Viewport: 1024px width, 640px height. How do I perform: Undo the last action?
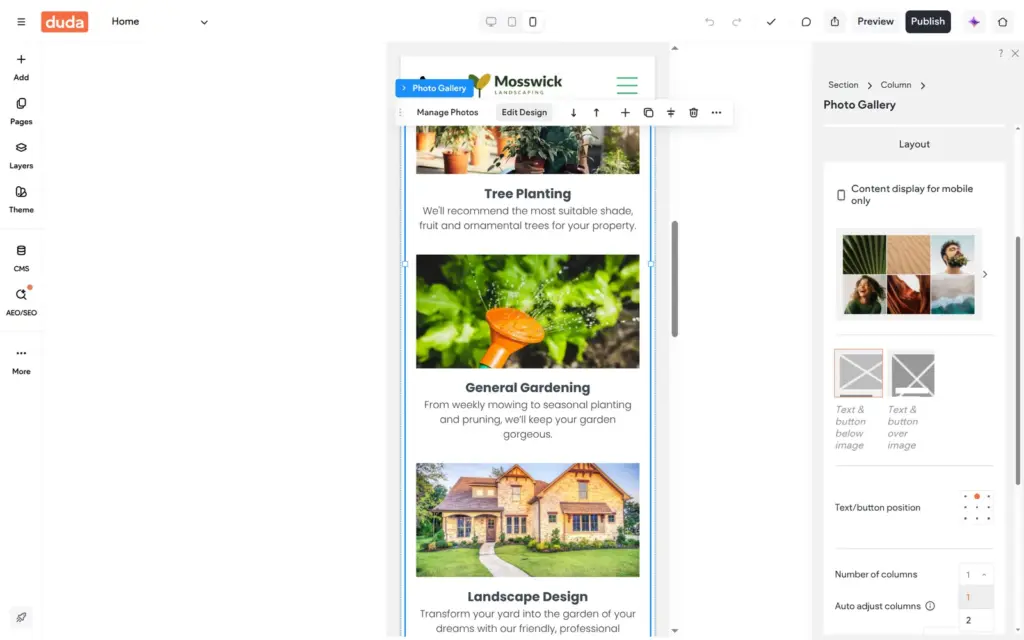point(709,22)
